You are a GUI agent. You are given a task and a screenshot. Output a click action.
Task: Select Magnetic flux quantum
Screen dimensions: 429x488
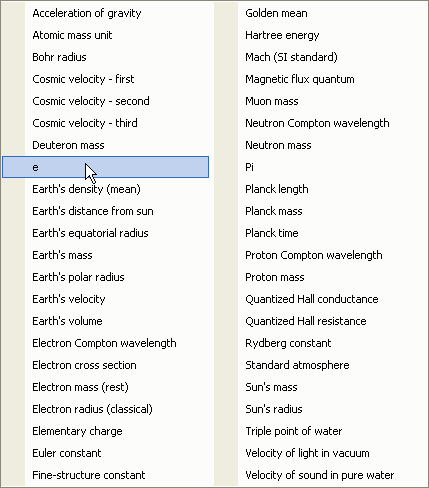click(320, 79)
